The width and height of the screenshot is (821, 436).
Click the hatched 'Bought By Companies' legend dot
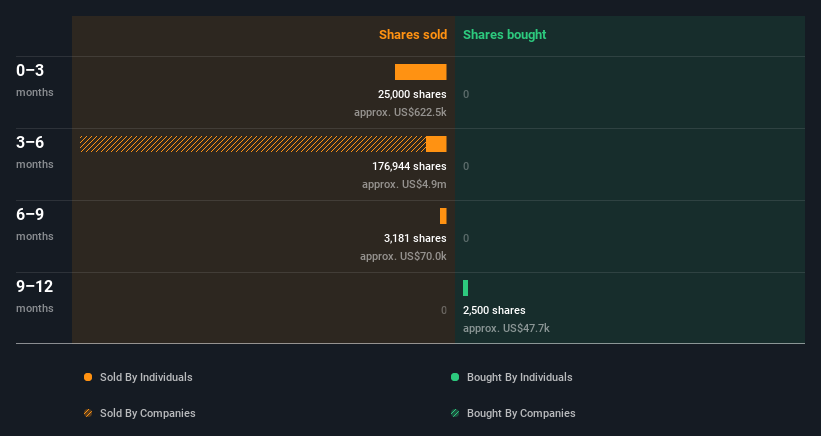pos(455,413)
